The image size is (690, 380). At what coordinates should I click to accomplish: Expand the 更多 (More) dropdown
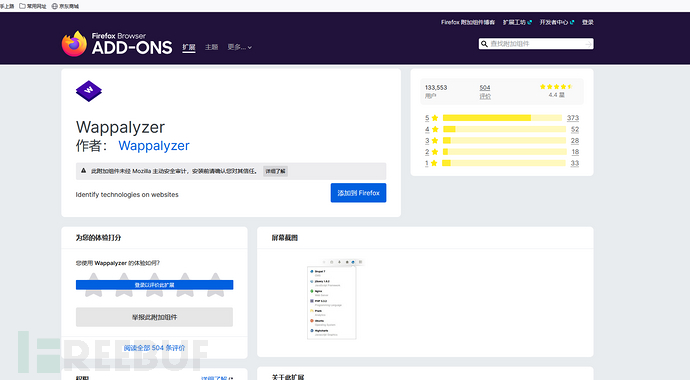[x=239, y=47]
